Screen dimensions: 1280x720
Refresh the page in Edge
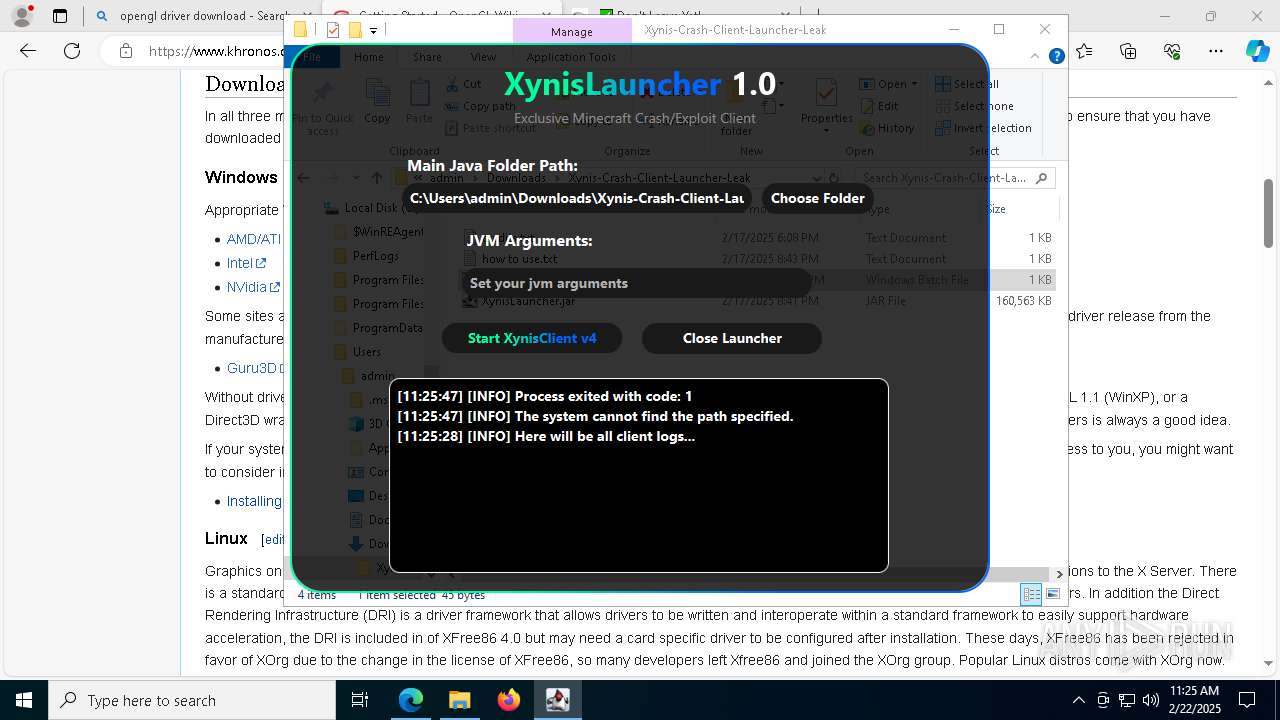[x=72, y=51]
